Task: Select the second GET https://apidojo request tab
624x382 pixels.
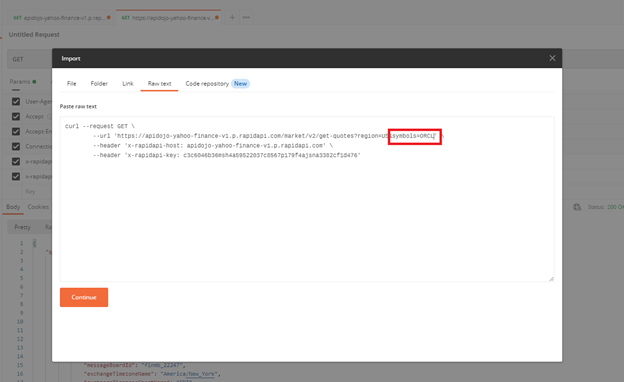Action: point(170,18)
